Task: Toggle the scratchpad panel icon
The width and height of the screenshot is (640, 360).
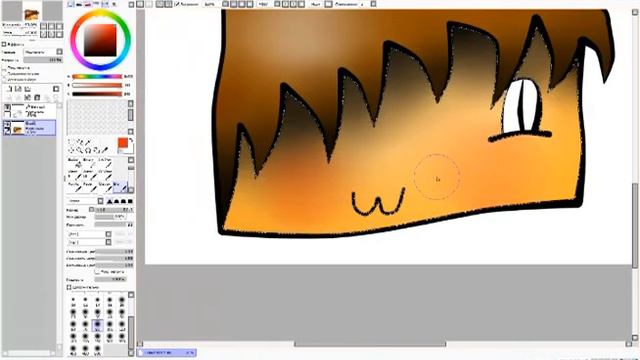Action: [114, 4]
